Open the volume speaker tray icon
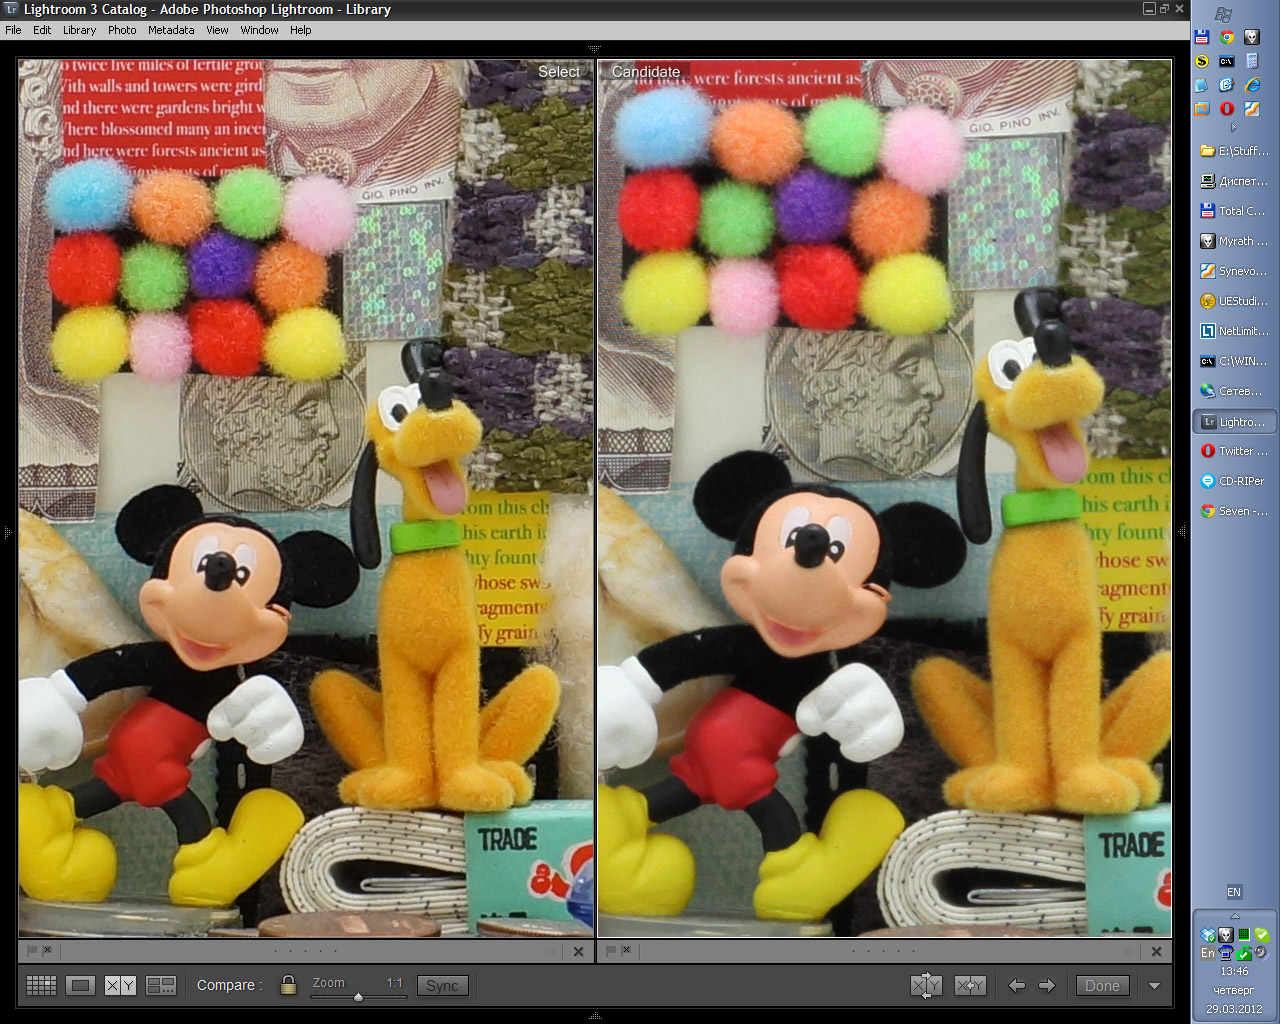 (x=1261, y=953)
